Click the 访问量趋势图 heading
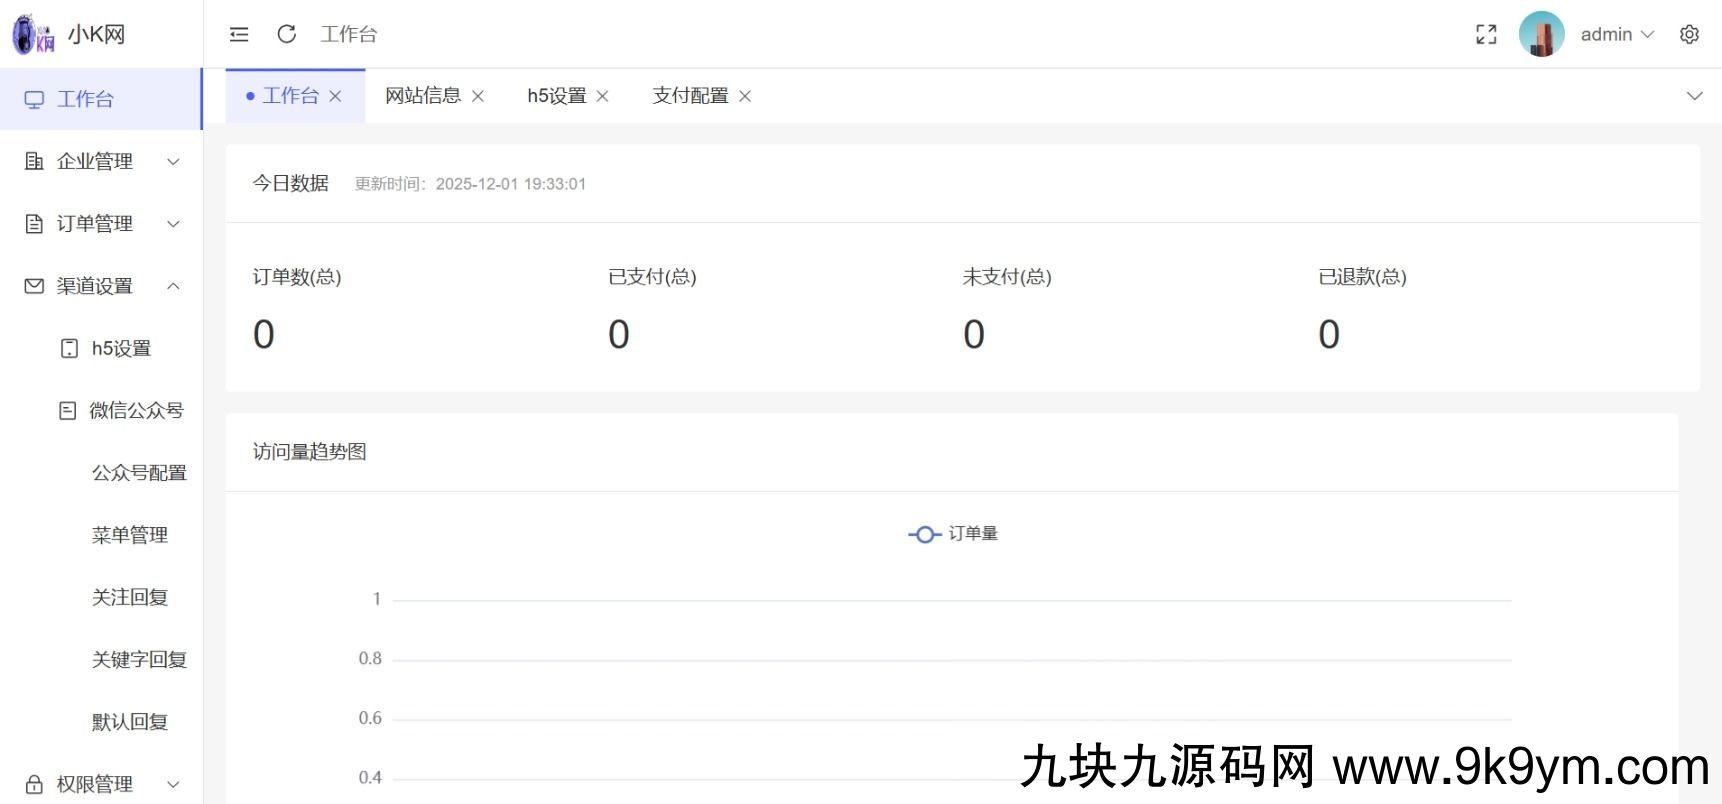Screen dimensions: 1722x804 [x=310, y=452]
